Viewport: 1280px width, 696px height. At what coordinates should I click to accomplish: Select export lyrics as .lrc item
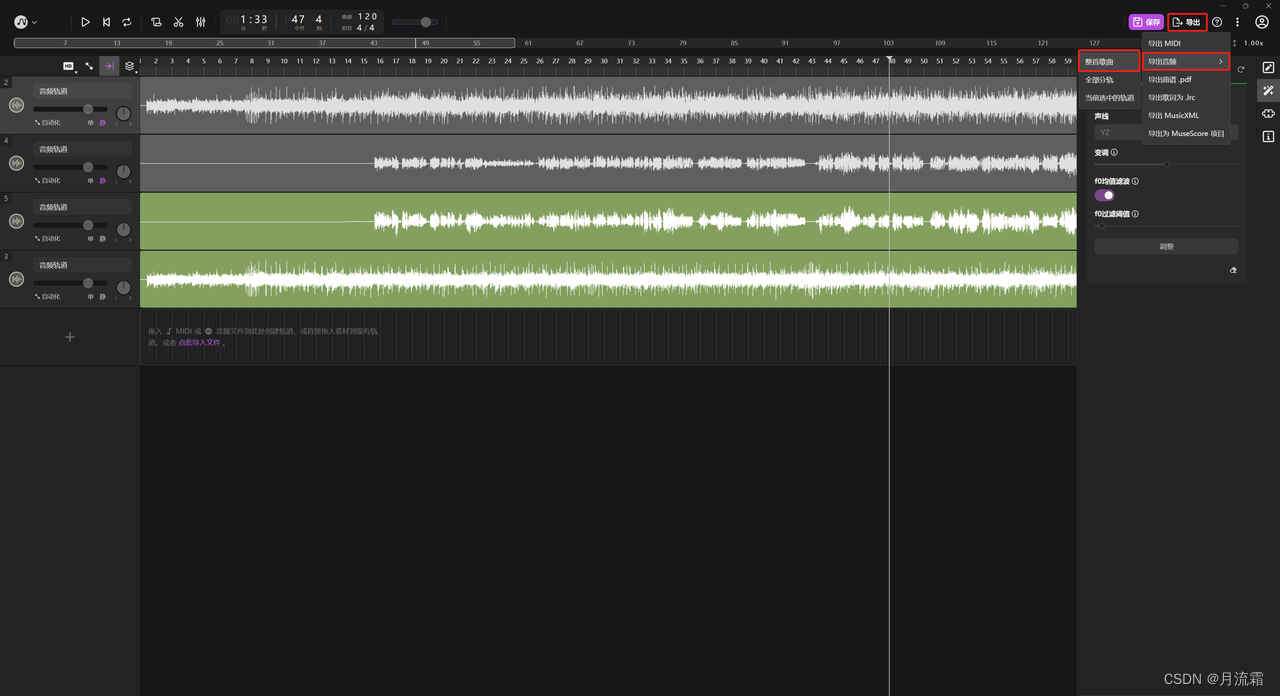pyautogui.click(x=1186, y=97)
